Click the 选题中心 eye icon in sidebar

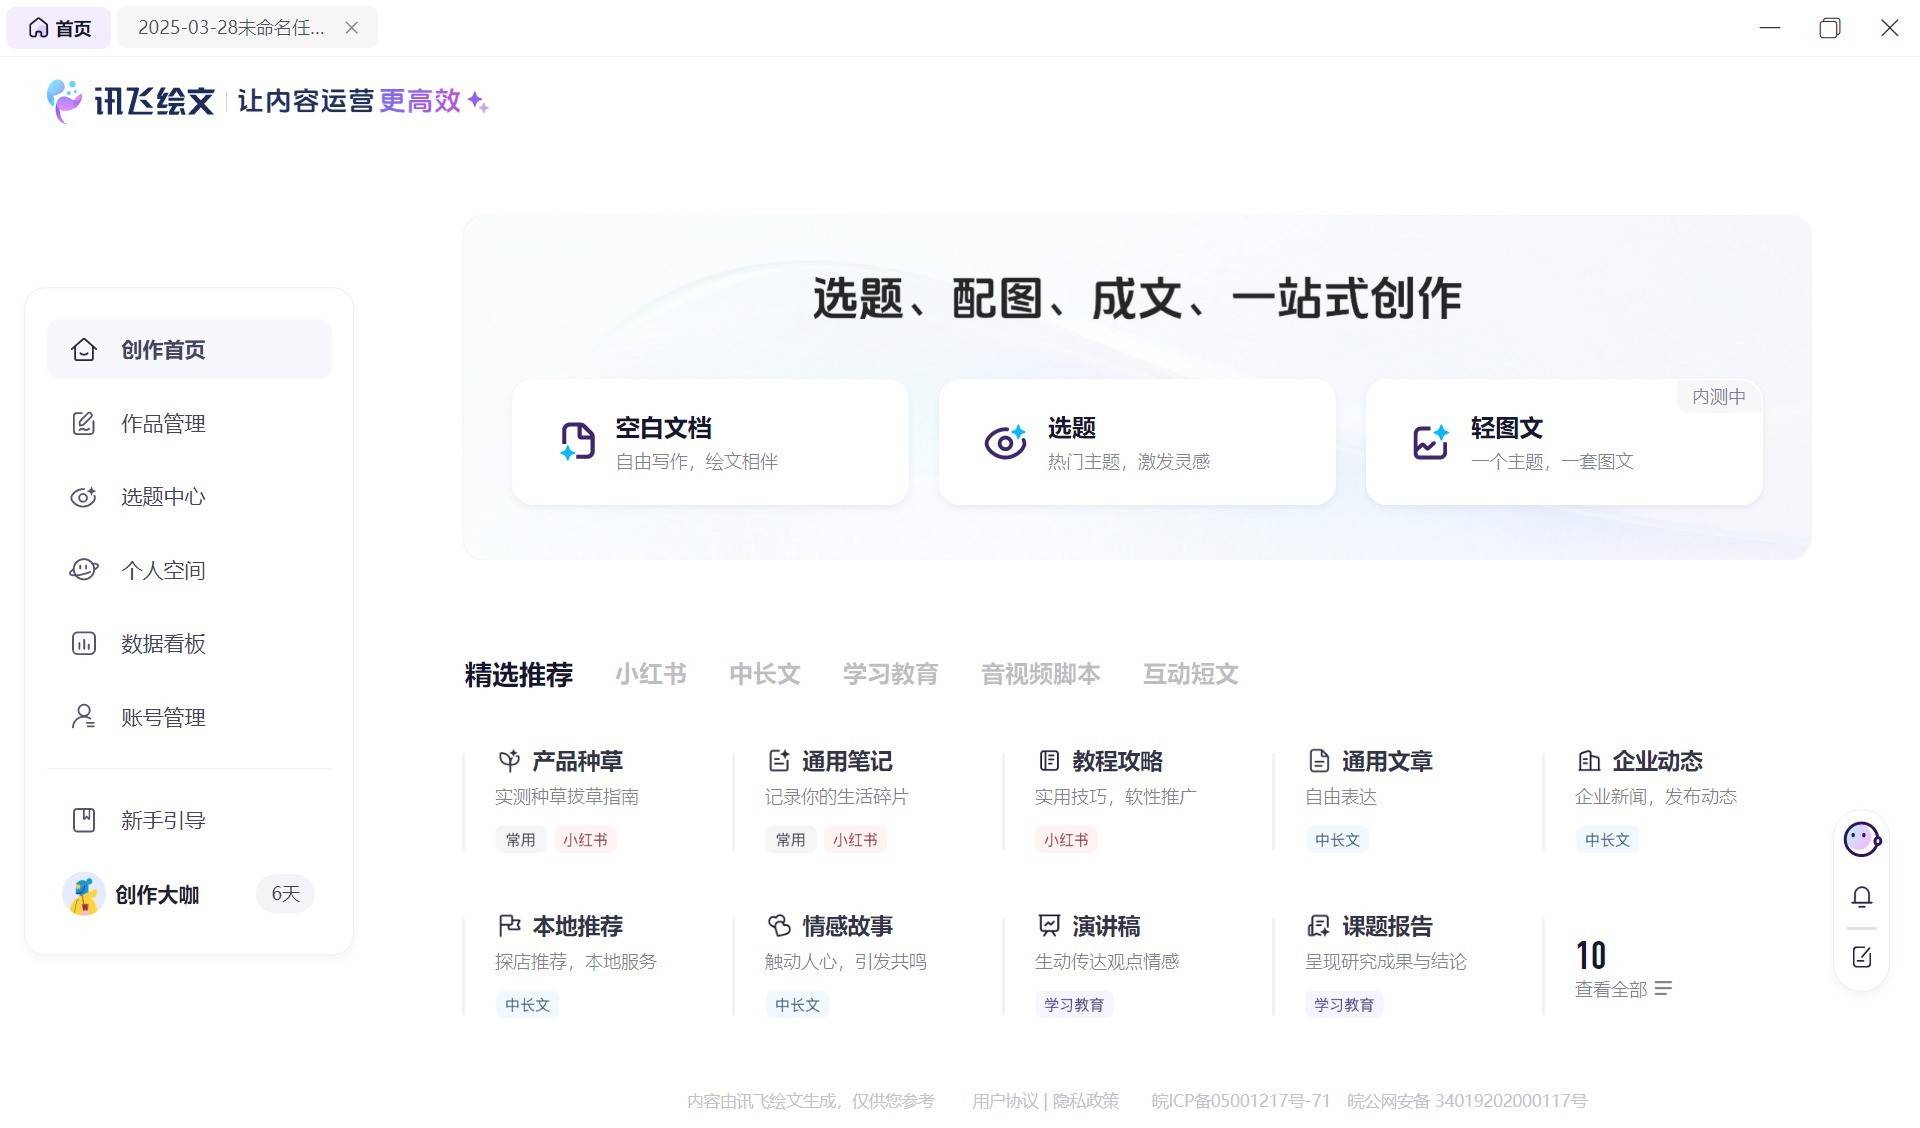pyautogui.click(x=84, y=497)
